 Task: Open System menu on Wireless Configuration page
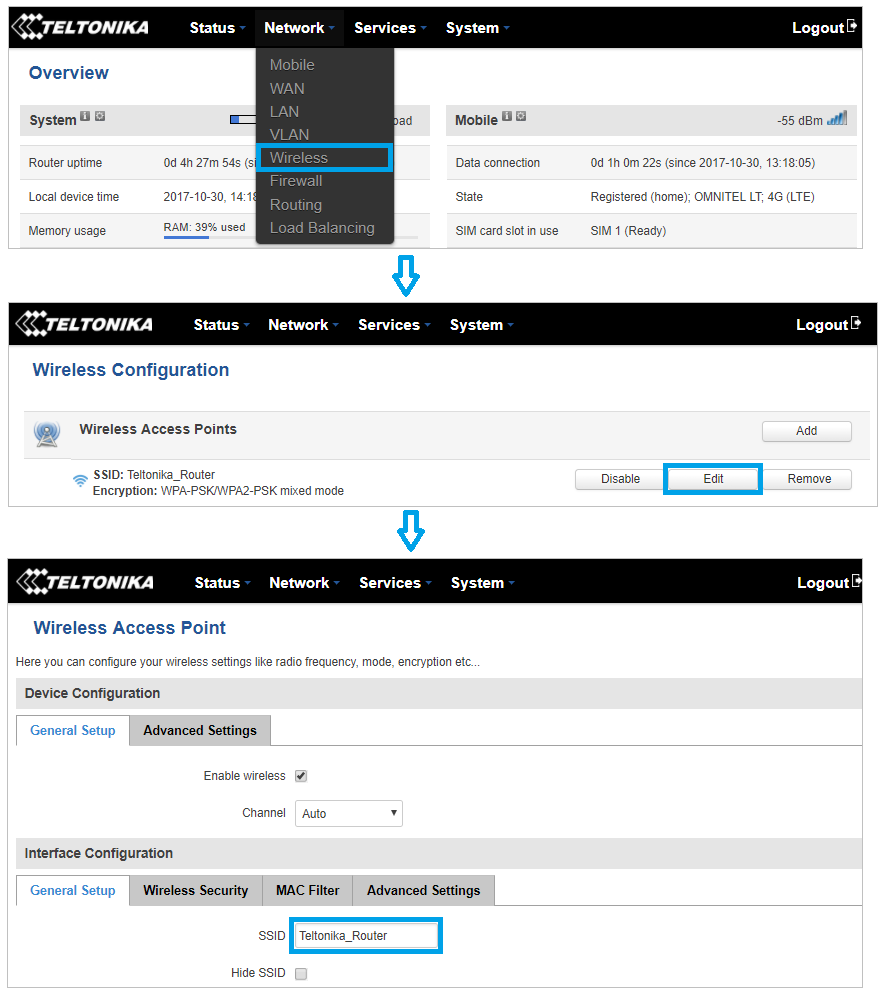[x=480, y=325]
